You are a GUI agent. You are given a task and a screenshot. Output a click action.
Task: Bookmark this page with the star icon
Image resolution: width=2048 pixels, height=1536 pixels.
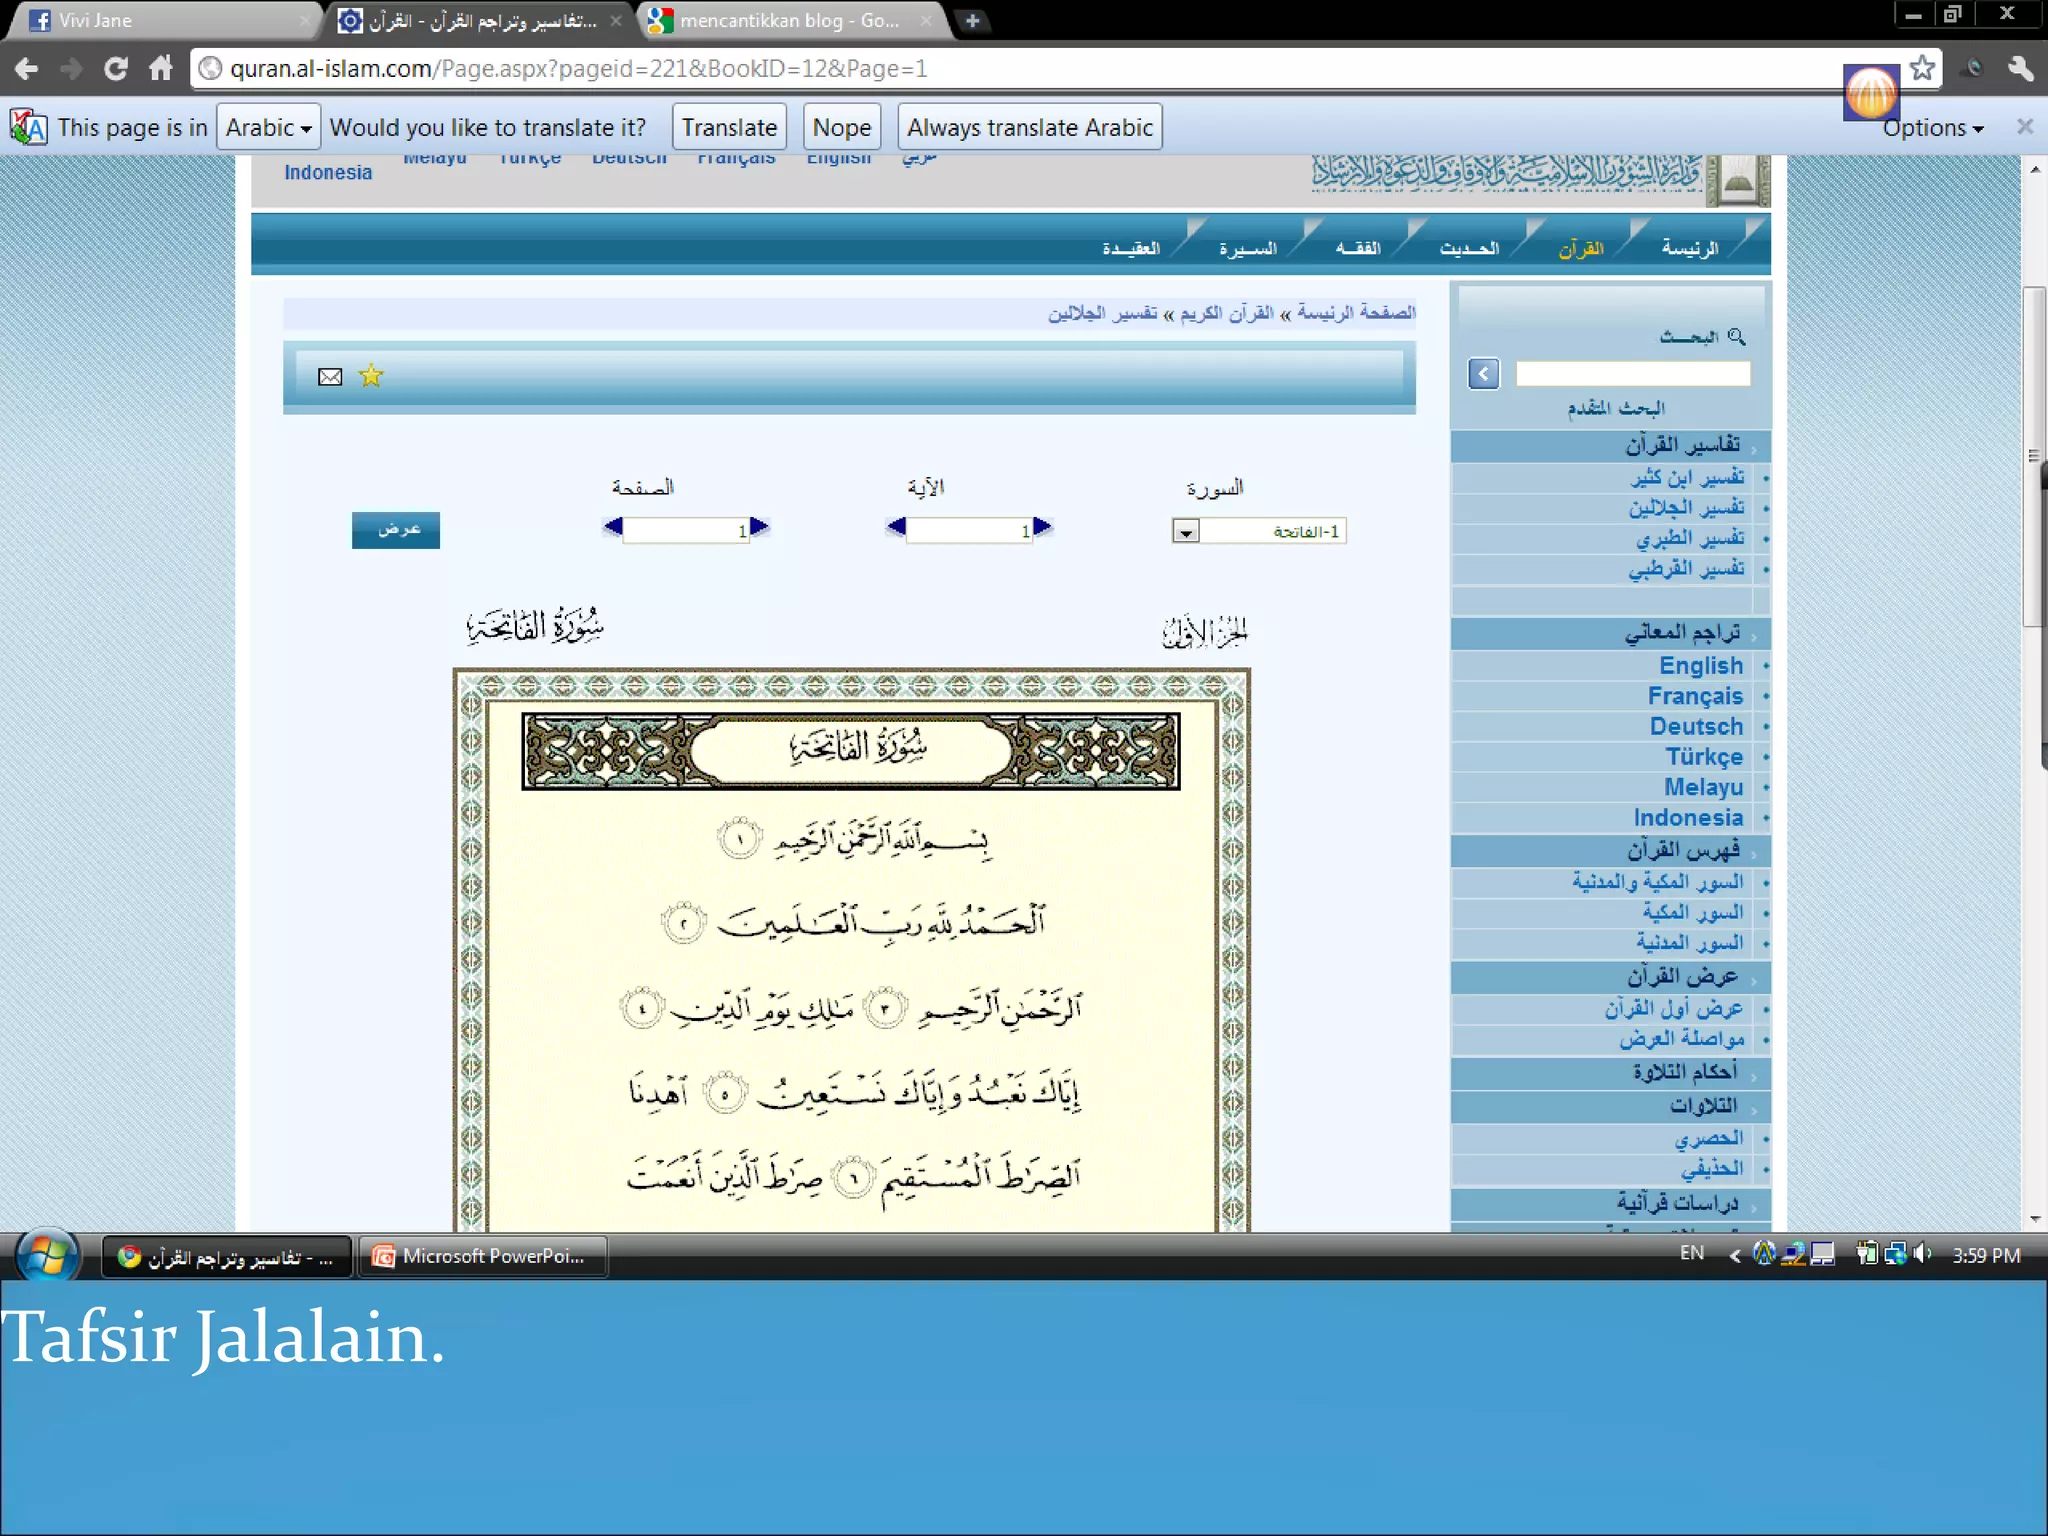(1921, 69)
